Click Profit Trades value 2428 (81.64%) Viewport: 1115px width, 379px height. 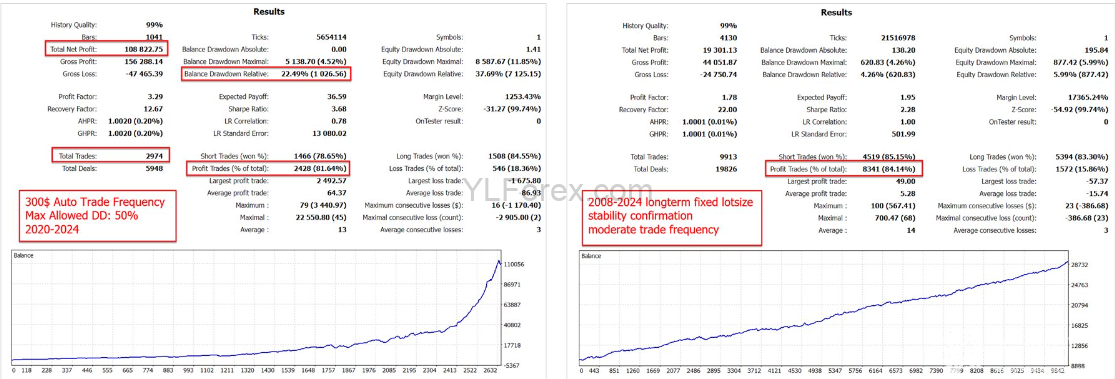(320, 168)
